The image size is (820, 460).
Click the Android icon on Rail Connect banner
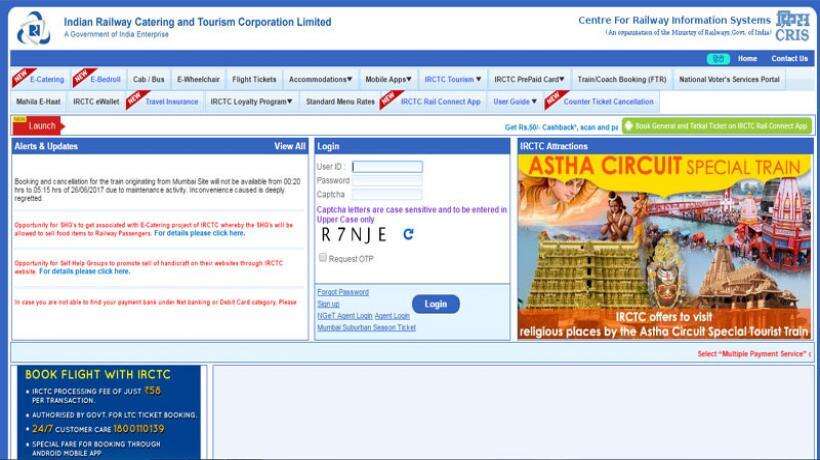pyautogui.click(x=628, y=126)
